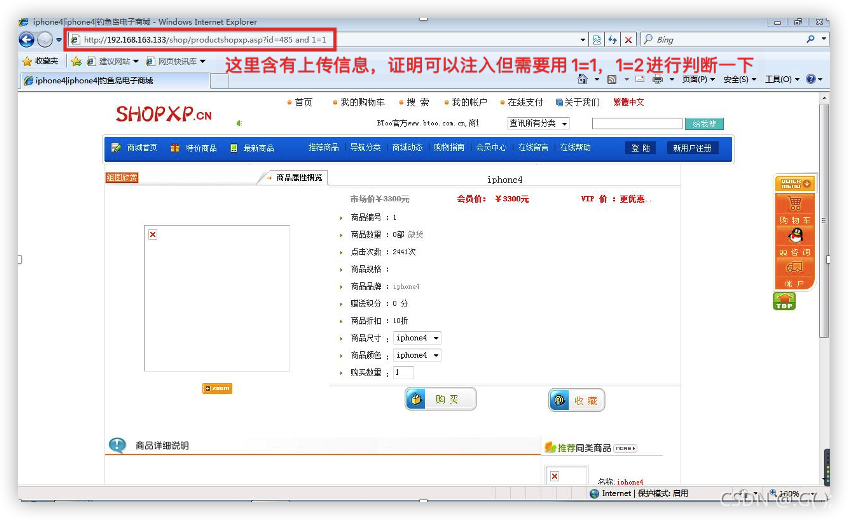Open the 网页快讯库 web slice gallery
The height and width of the screenshot is (520, 848).
176,61
